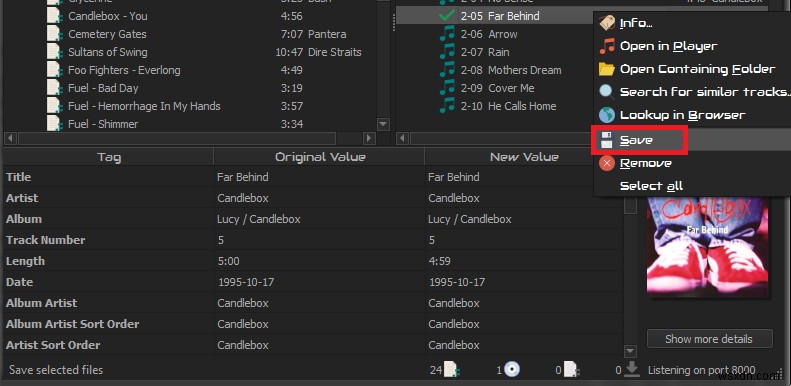Click the Album Artist Sort Order label
The width and height of the screenshot is (791, 386).
[72, 324]
